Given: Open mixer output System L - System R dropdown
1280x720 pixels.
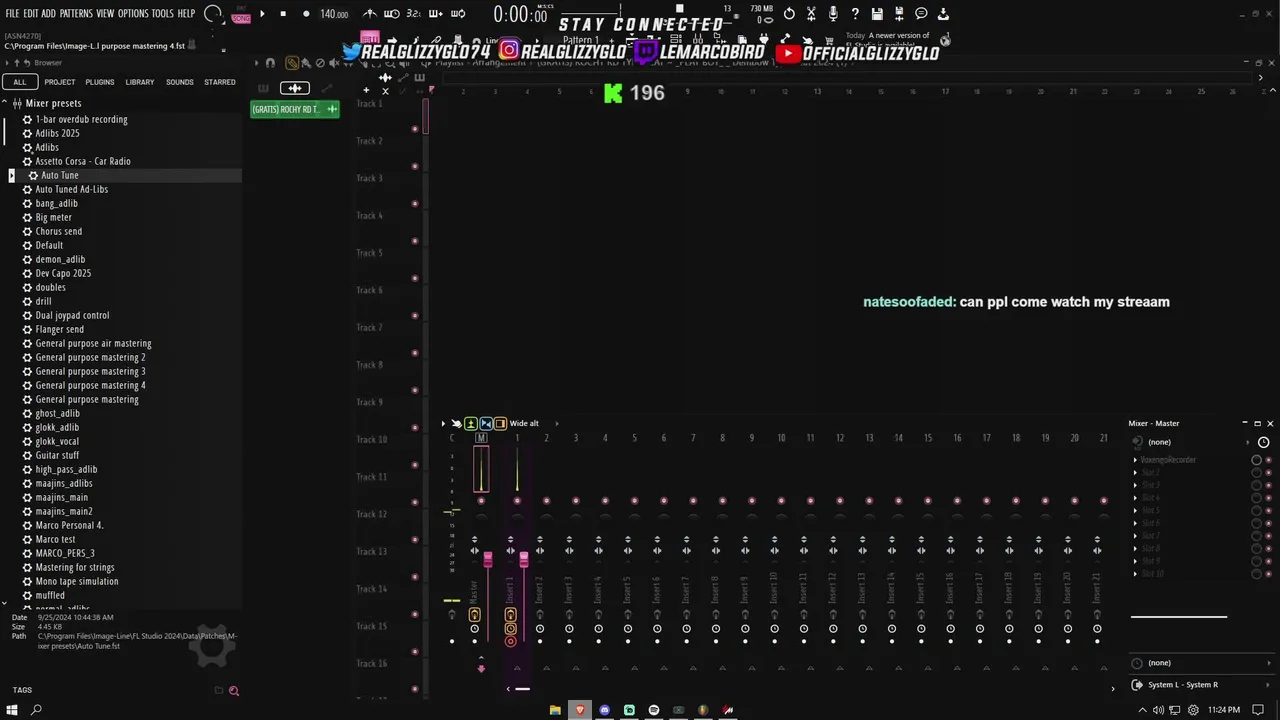Looking at the screenshot, I should pos(1201,685).
